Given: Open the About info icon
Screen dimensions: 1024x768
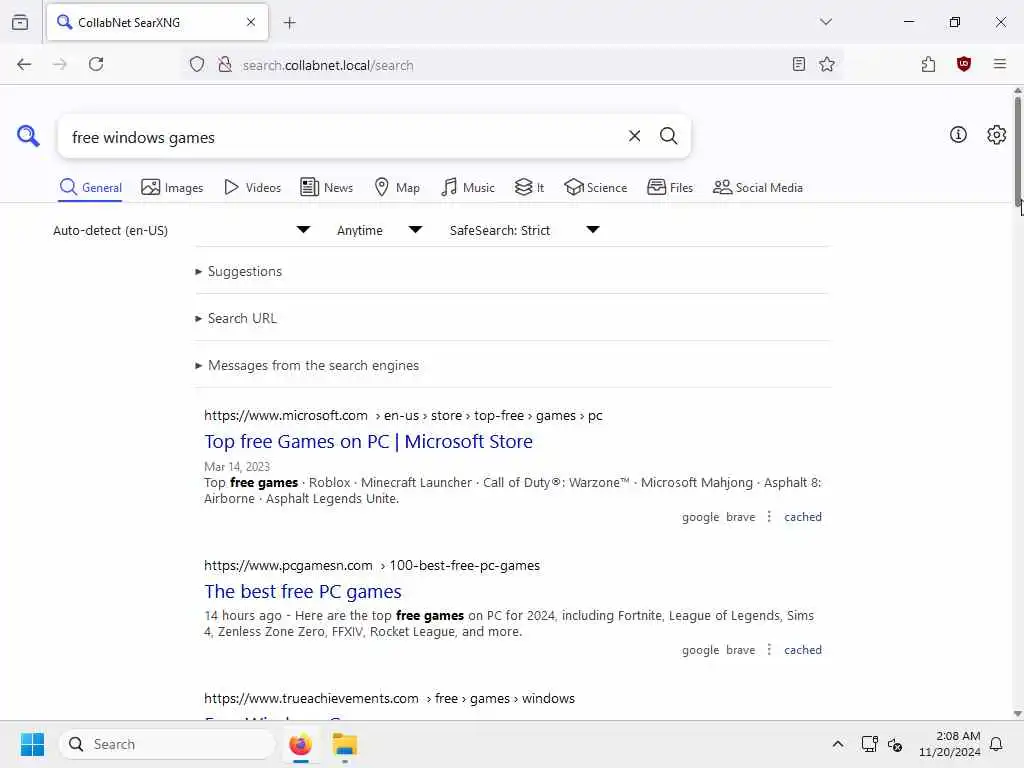Looking at the screenshot, I should click(x=958, y=135).
